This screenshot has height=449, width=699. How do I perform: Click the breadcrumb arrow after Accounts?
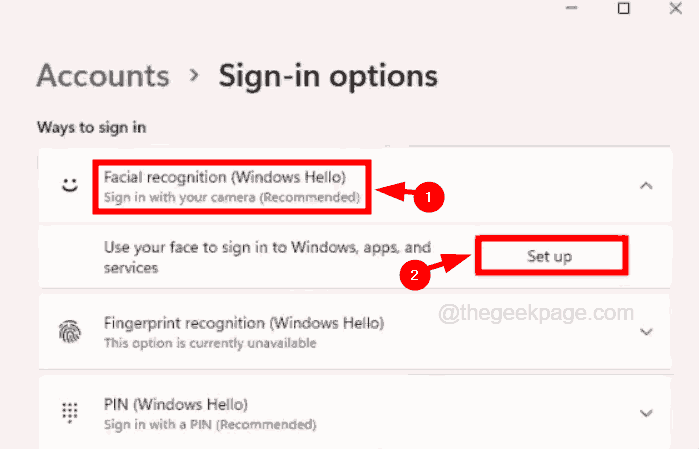click(x=194, y=77)
